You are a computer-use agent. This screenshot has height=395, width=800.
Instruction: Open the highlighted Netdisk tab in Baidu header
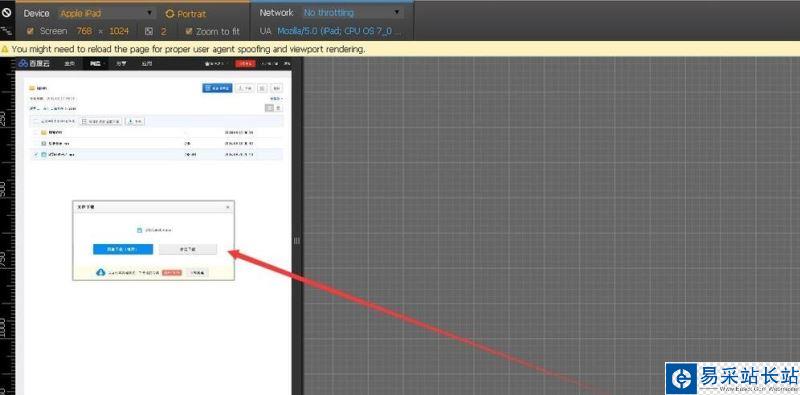[95, 64]
